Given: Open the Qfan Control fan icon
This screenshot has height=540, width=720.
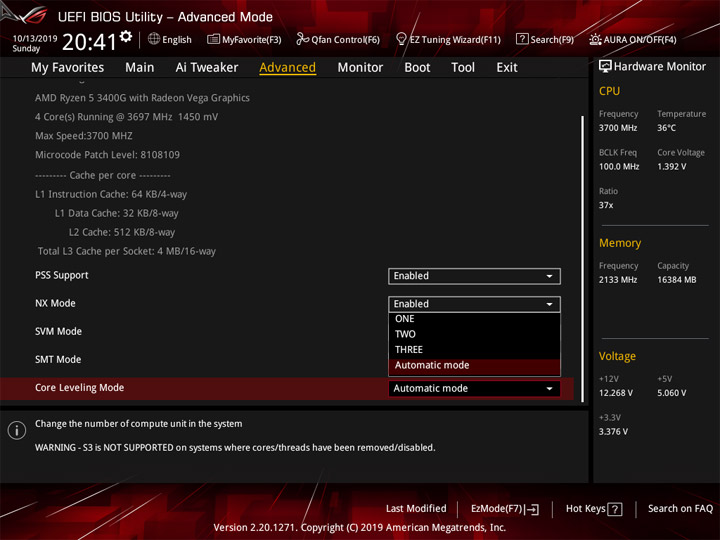Looking at the screenshot, I should point(302,39).
